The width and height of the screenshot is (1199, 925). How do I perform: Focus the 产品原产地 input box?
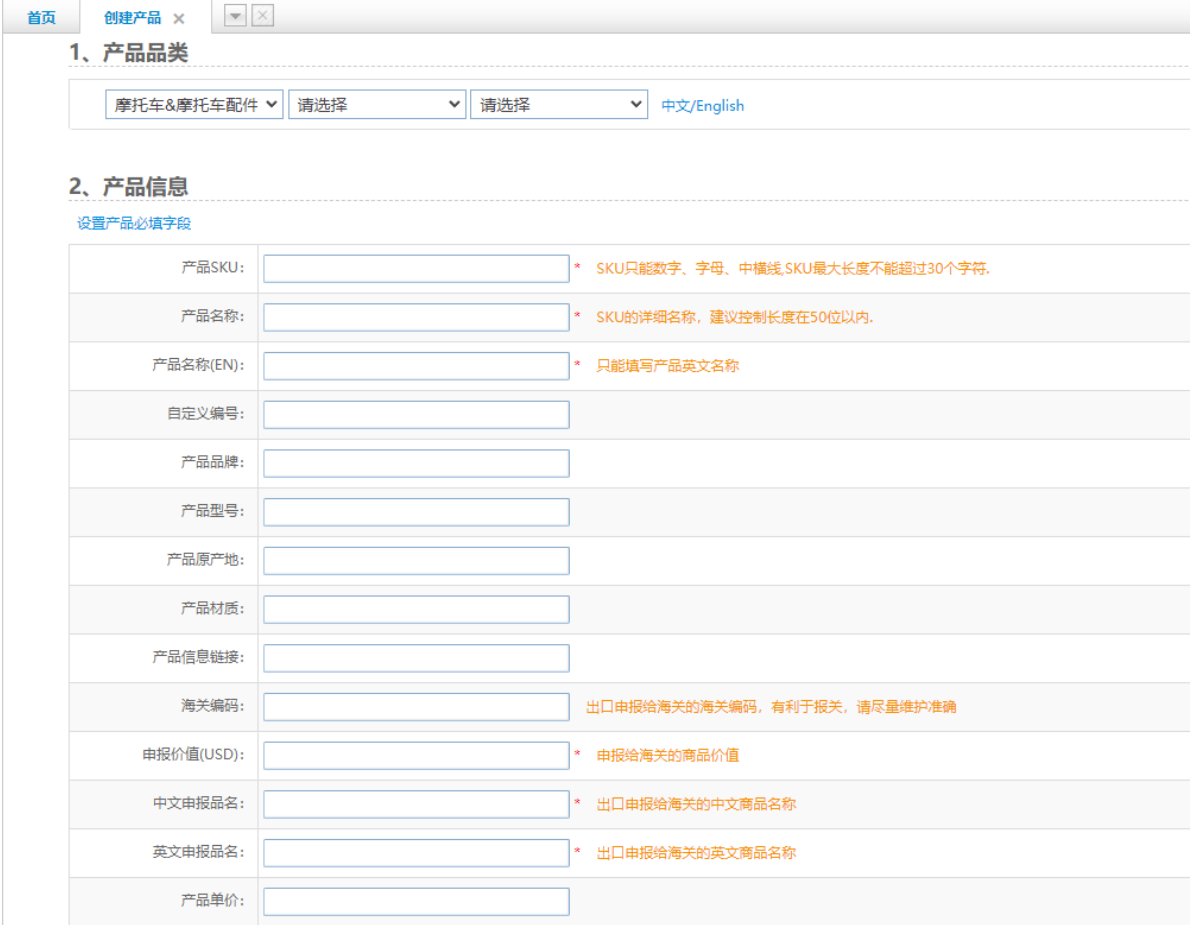pos(416,561)
